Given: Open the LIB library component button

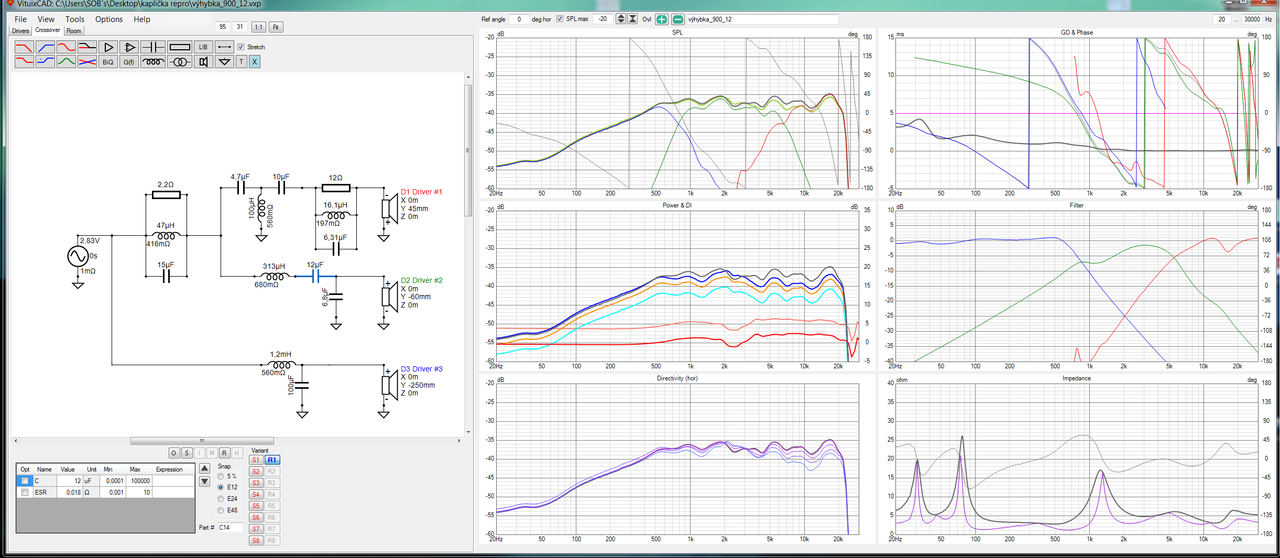Looking at the screenshot, I should 203,47.
